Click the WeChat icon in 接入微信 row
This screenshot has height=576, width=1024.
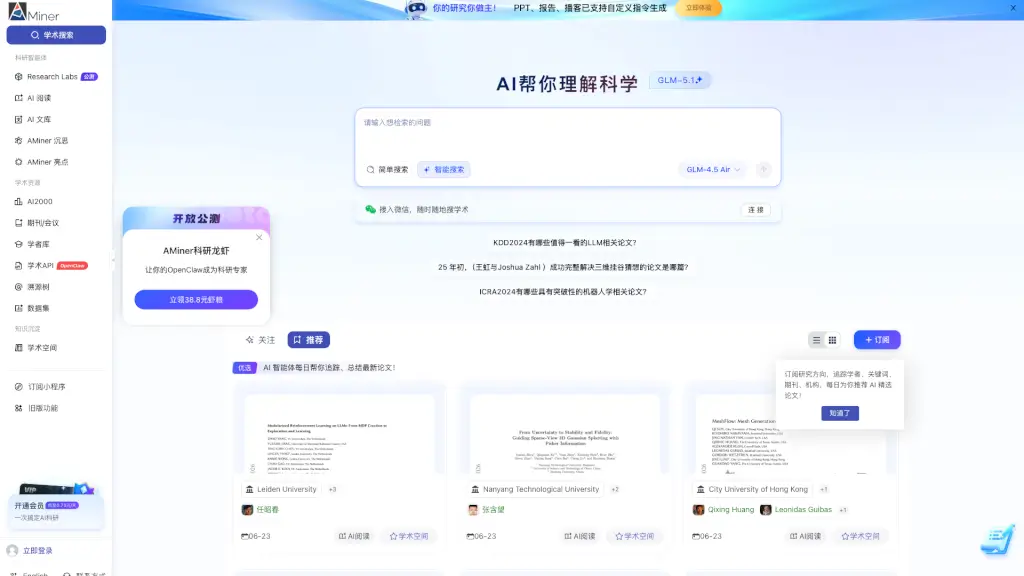click(x=370, y=210)
